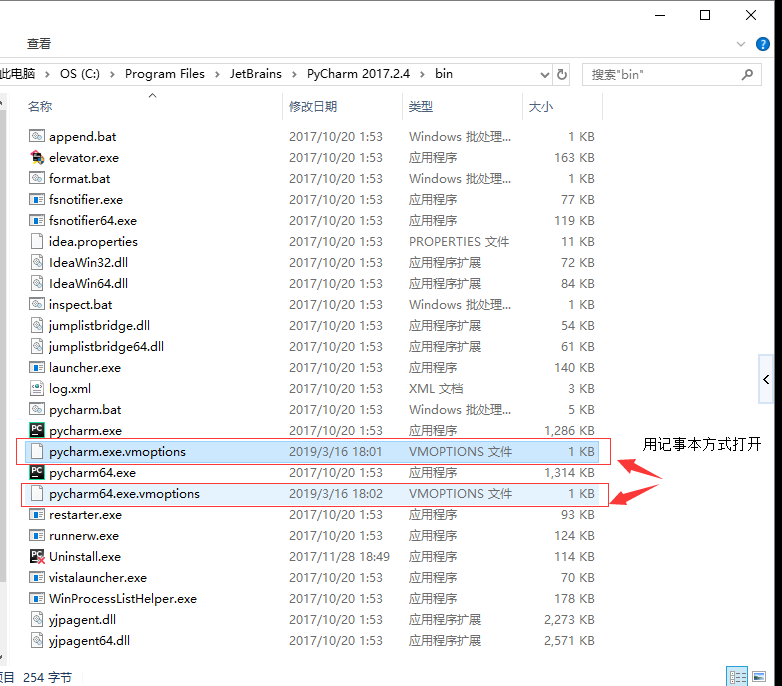Click the XML 文档 type cell
This screenshot has width=782, height=686.
tap(436, 389)
